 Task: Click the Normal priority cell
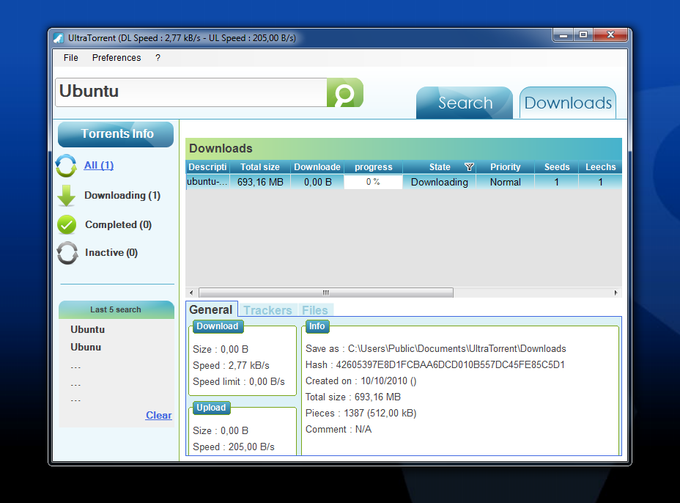[x=505, y=182]
